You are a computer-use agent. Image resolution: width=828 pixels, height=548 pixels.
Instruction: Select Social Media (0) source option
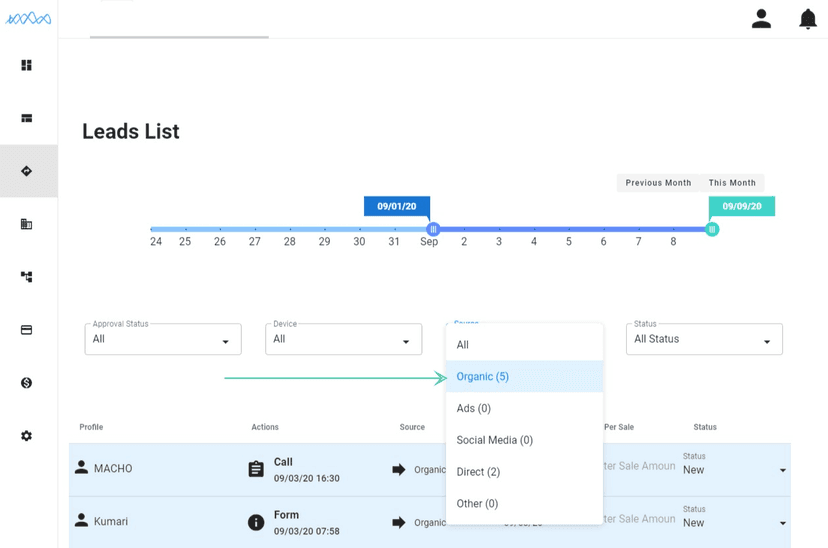(494, 440)
